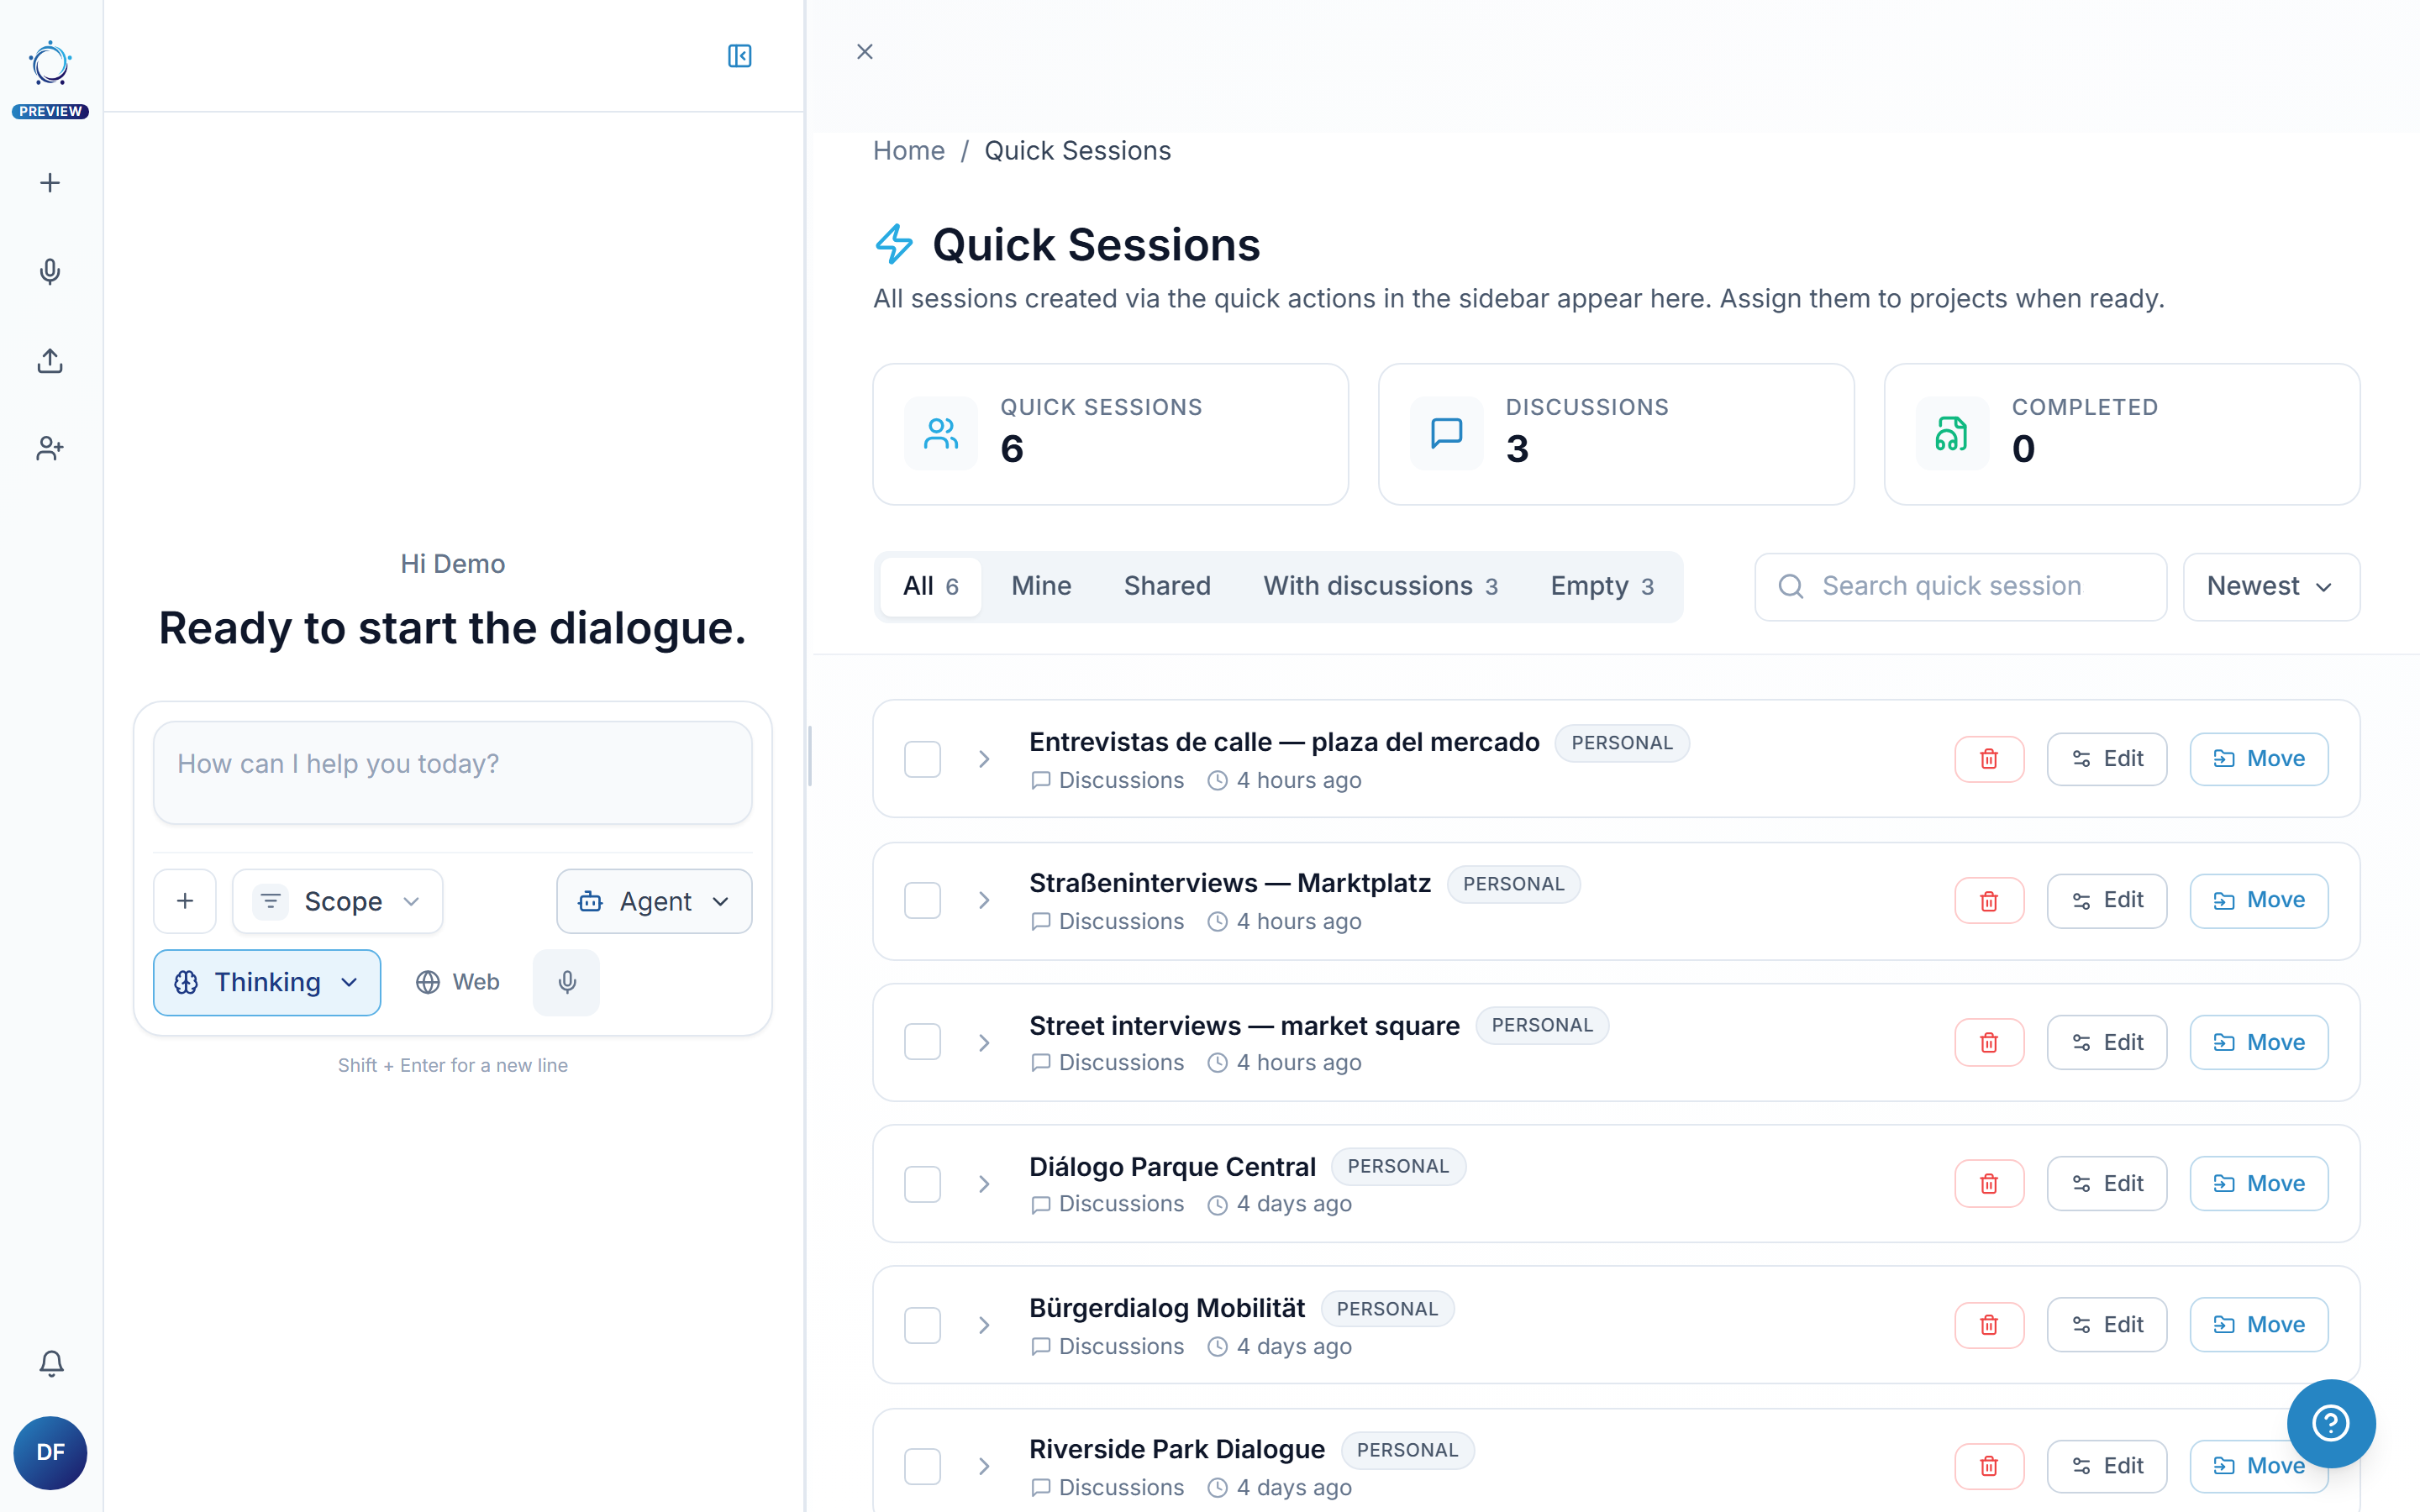The height and width of the screenshot is (1512, 2420).
Task: Open the help question mark button
Action: [2331, 1423]
